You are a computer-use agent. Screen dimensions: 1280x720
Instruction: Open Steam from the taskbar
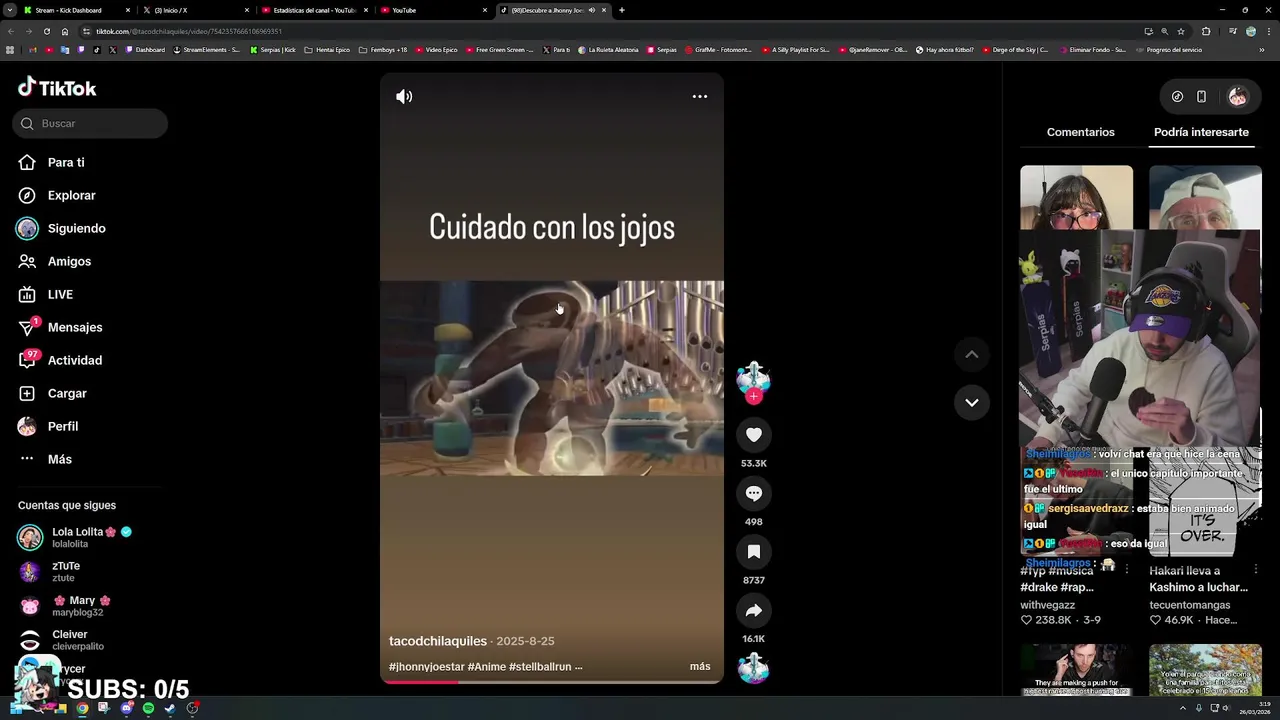[170, 708]
